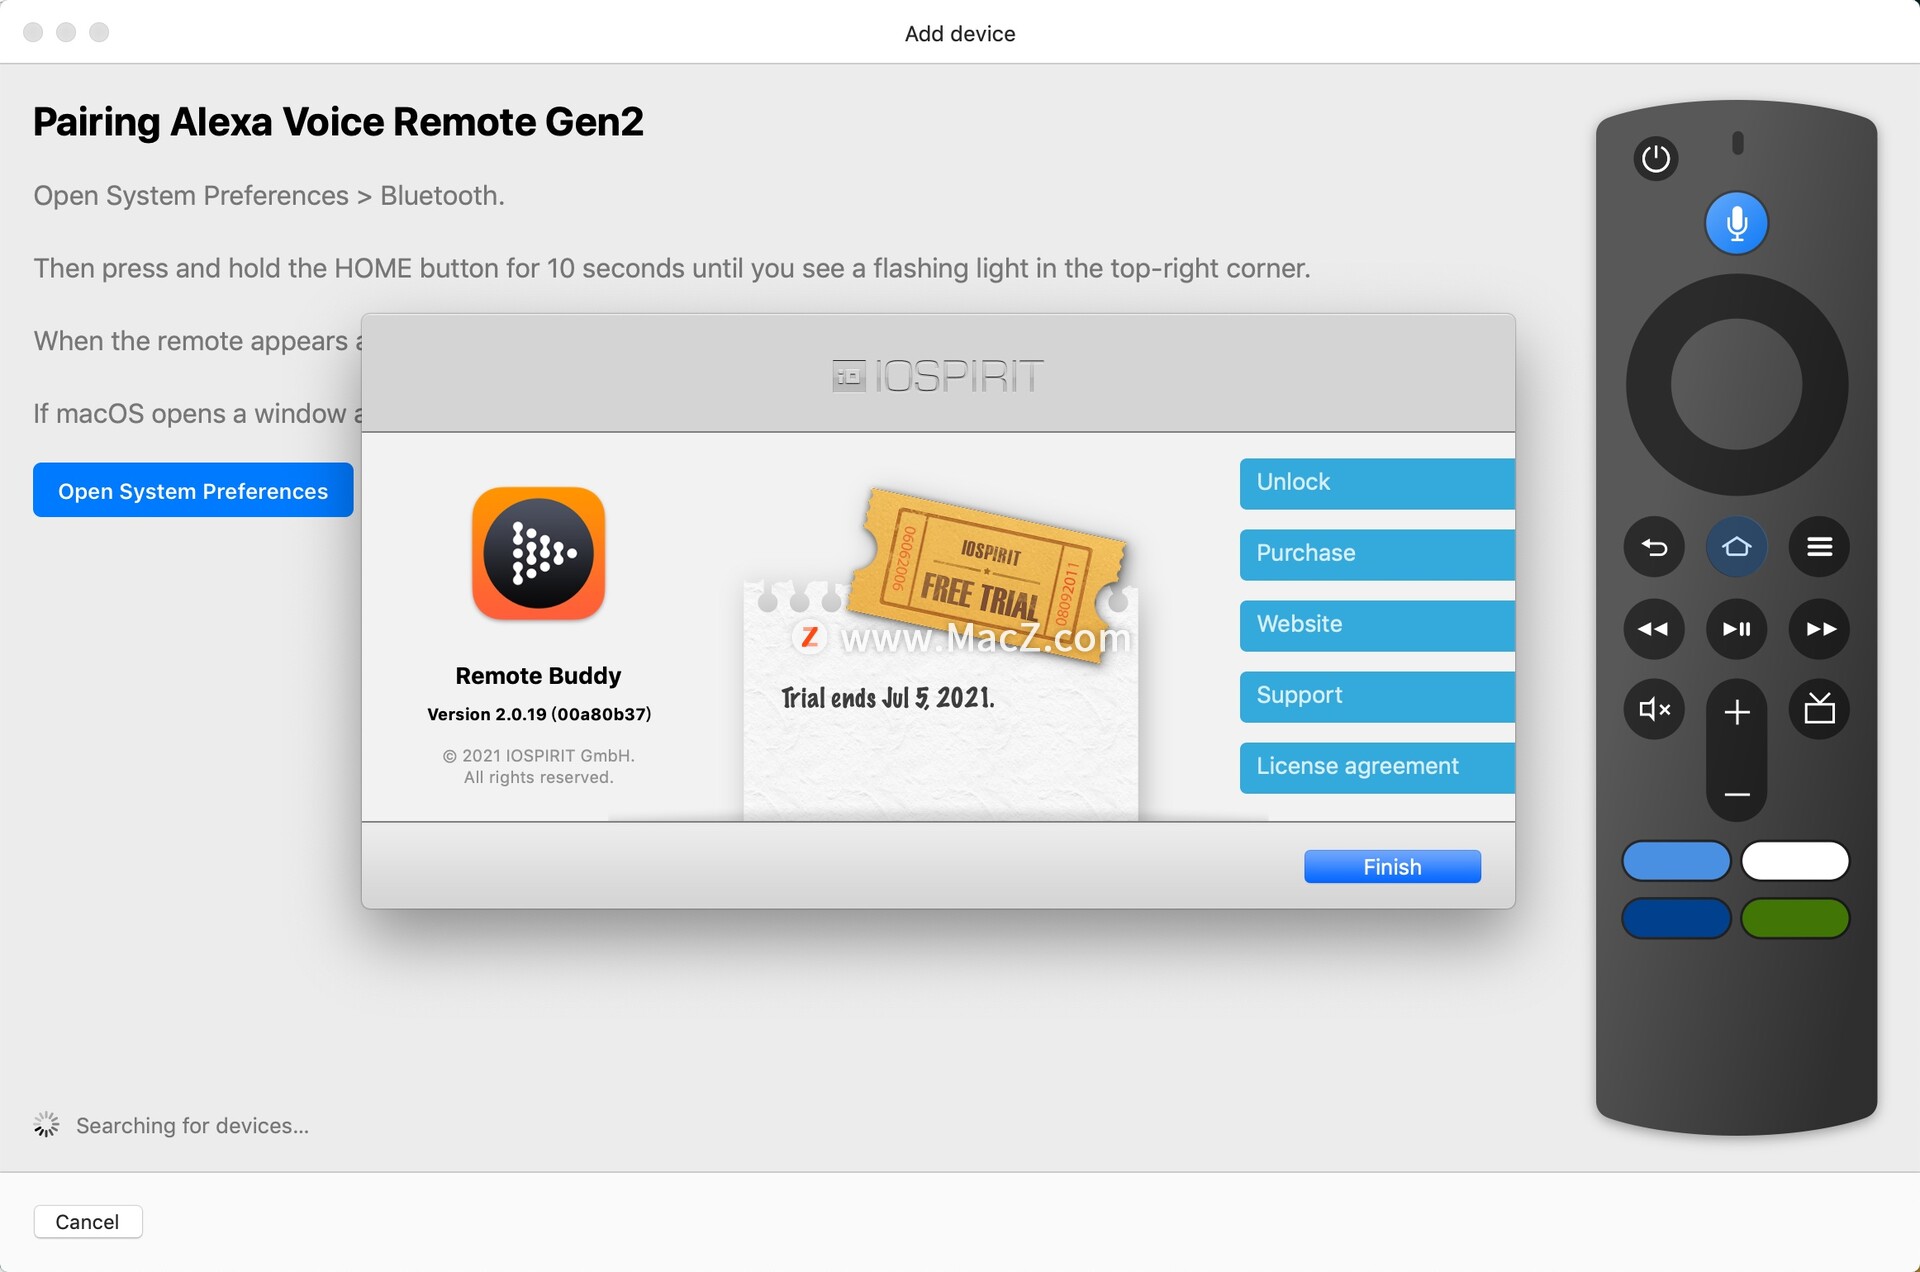Click the searching spinner indicator
The height and width of the screenshot is (1272, 1920).
coord(46,1125)
